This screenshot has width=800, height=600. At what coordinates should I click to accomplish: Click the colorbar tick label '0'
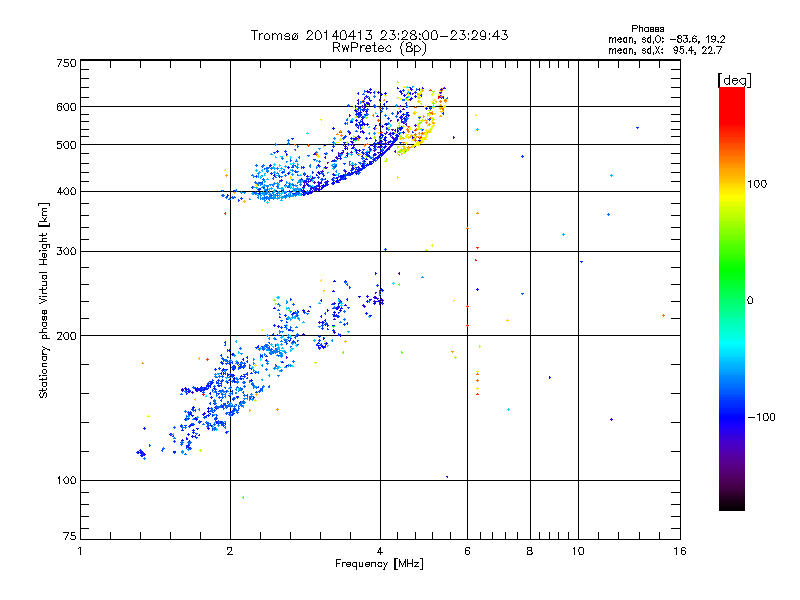click(749, 301)
